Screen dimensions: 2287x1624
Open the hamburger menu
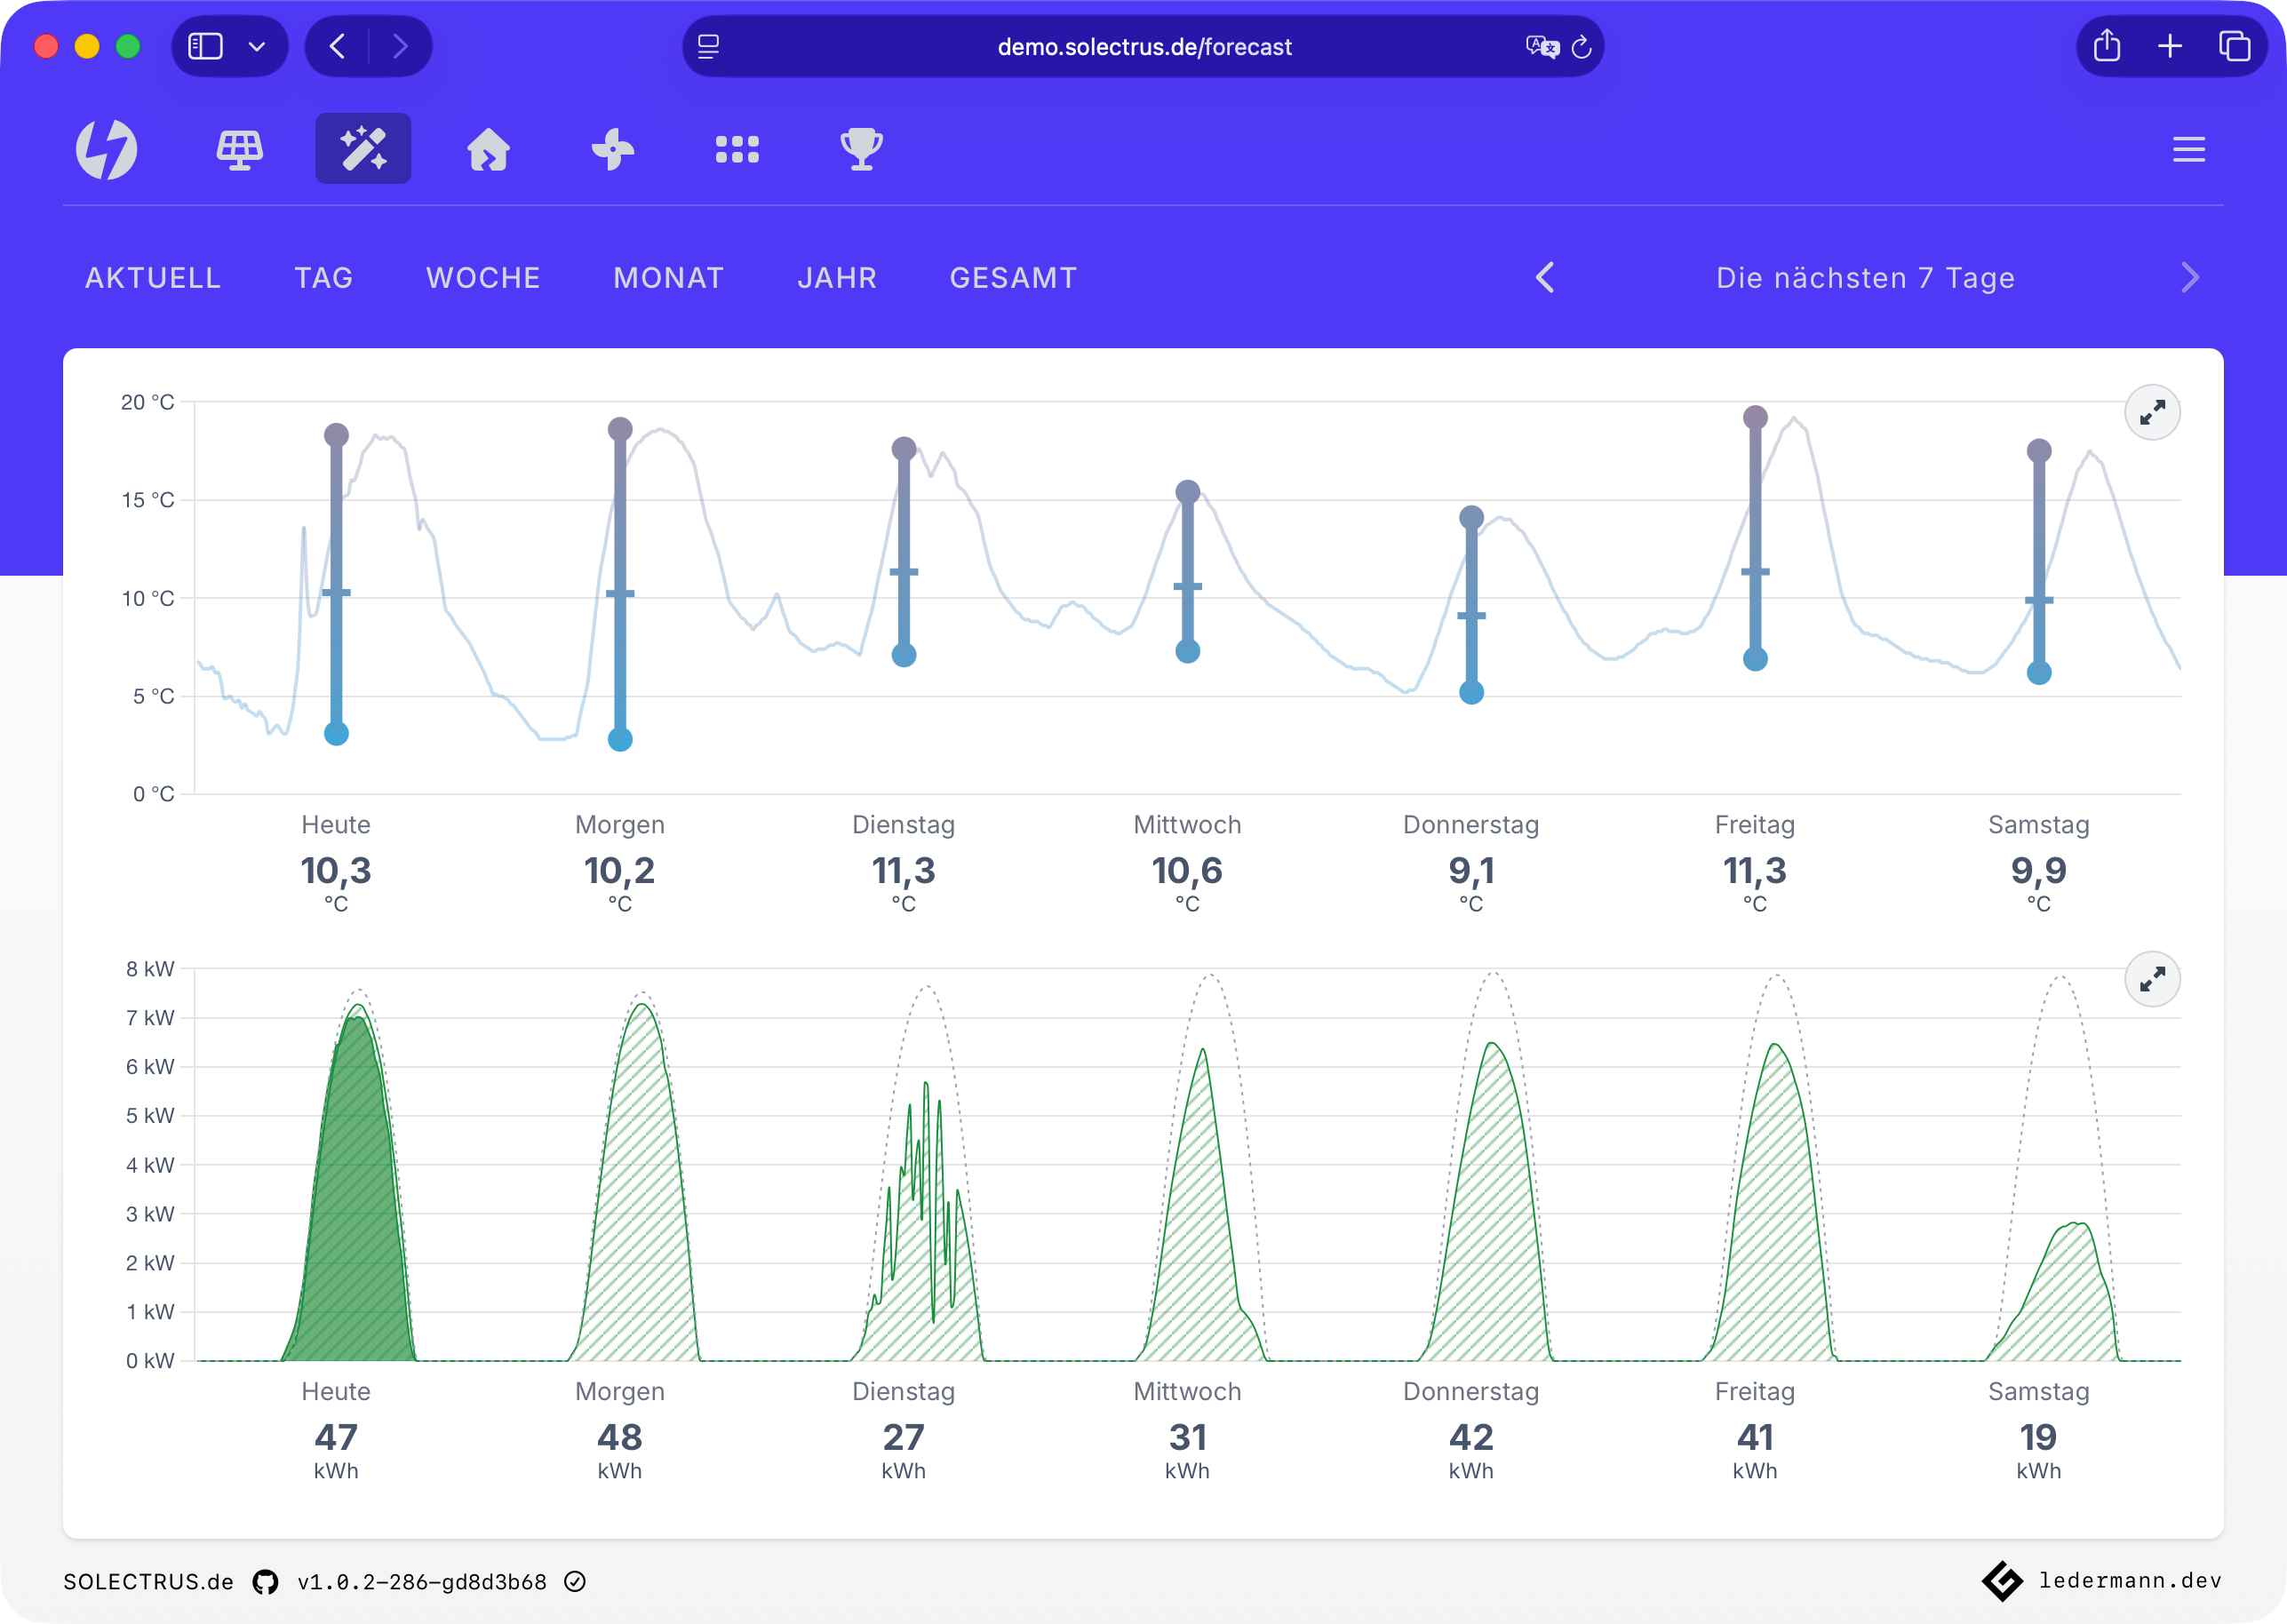2188,150
